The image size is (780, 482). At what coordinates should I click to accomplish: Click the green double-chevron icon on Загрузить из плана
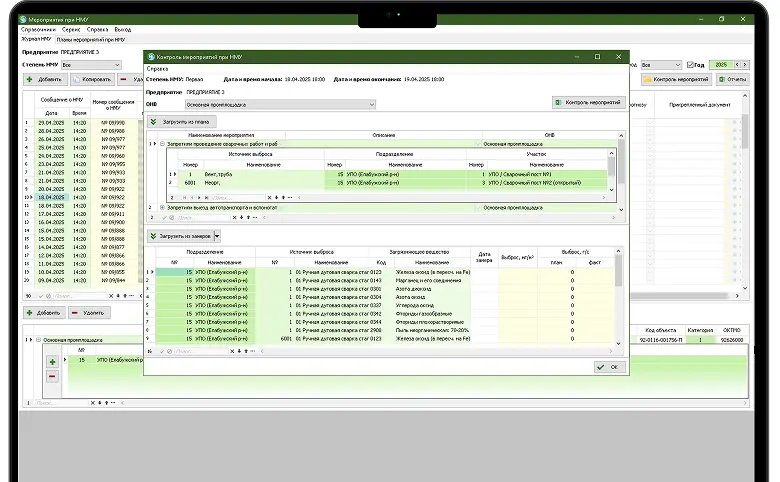tap(154, 122)
